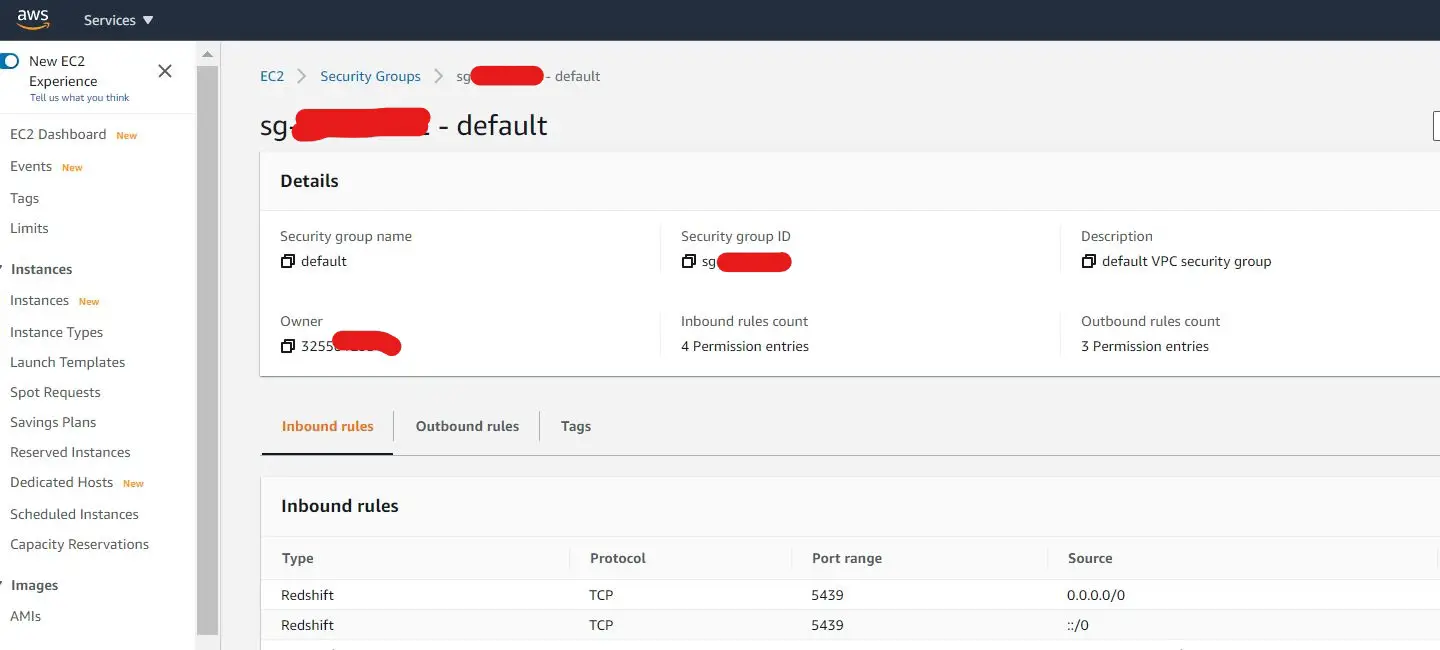
Task: Copy the security group ID
Action: coord(688,261)
